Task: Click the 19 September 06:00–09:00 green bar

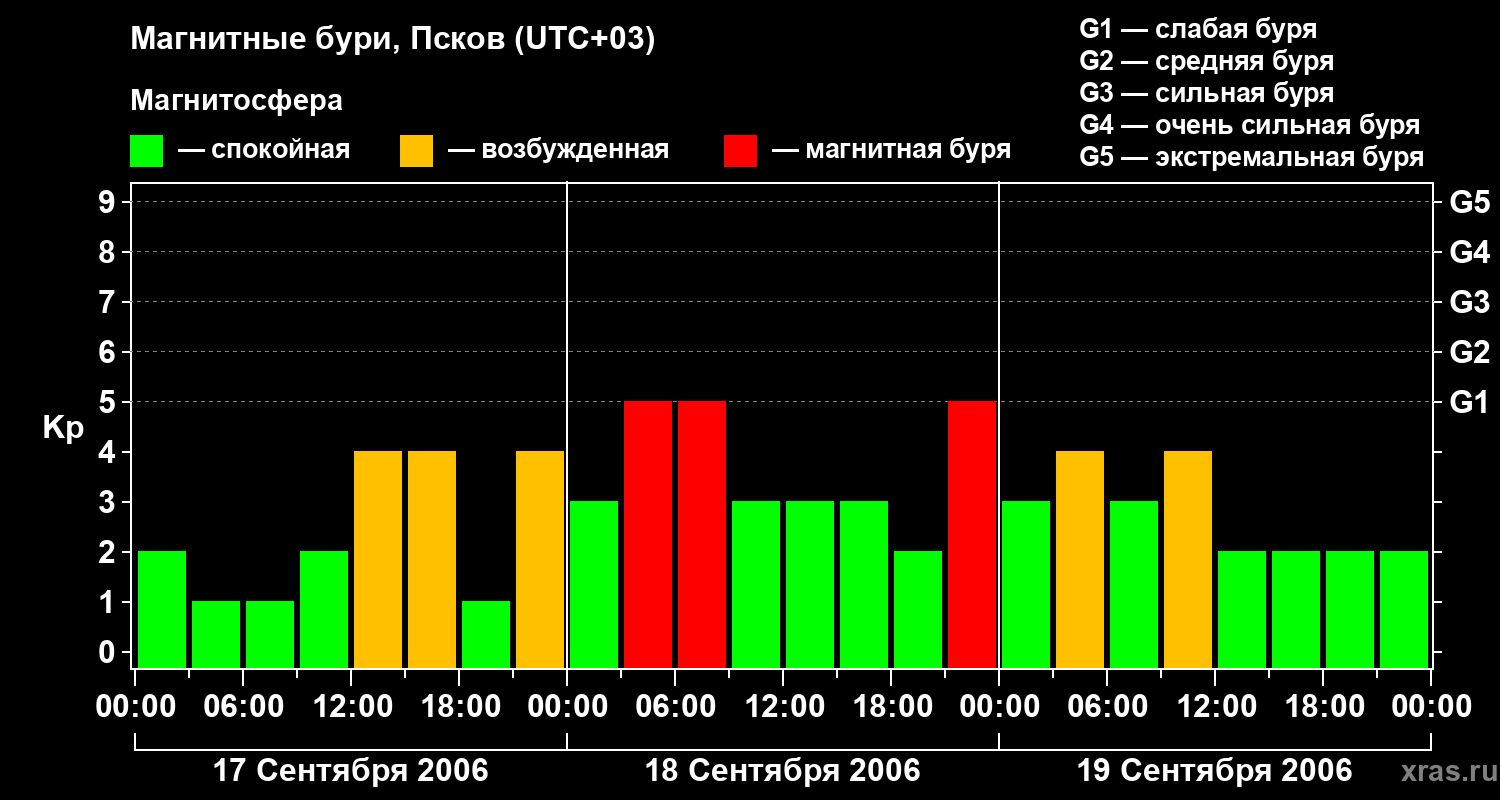Action: (1134, 584)
